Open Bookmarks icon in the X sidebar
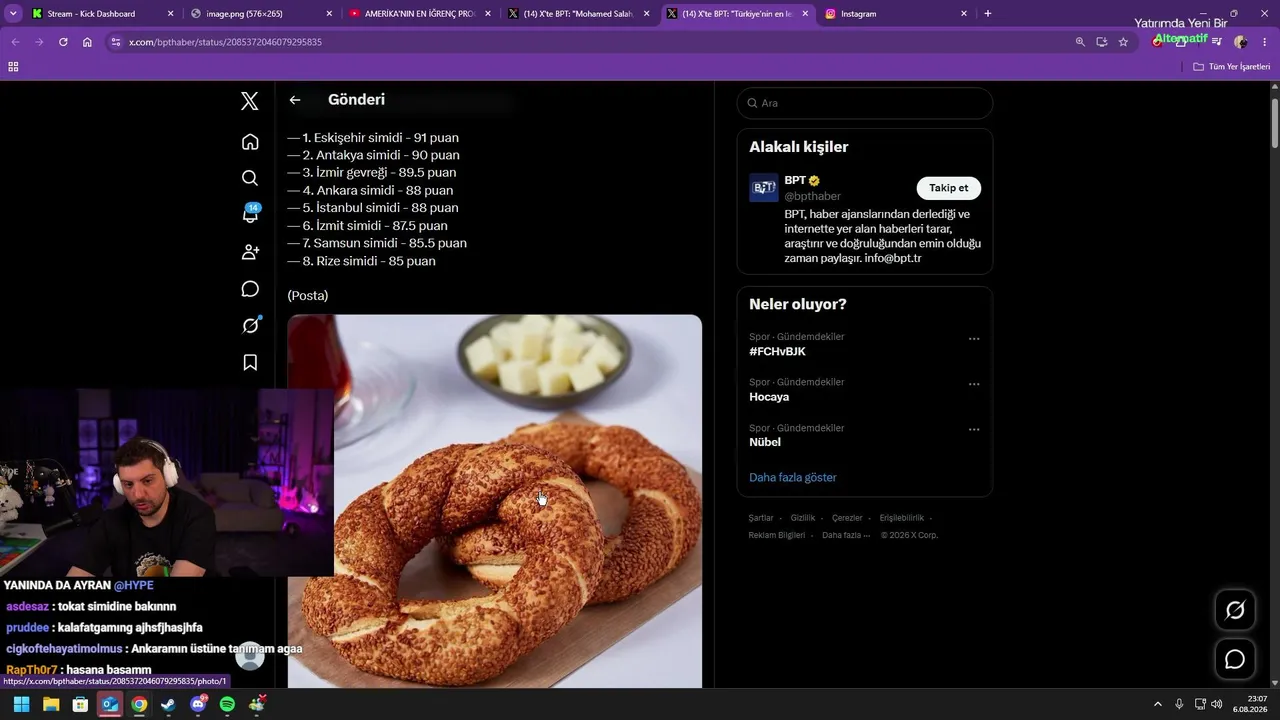Image resolution: width=1280 pixels, height=720 pixels. pos(250,362)
